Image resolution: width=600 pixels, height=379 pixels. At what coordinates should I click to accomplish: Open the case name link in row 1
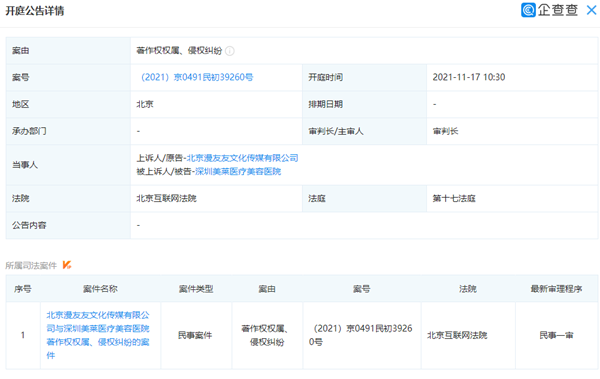coord(98,335)
